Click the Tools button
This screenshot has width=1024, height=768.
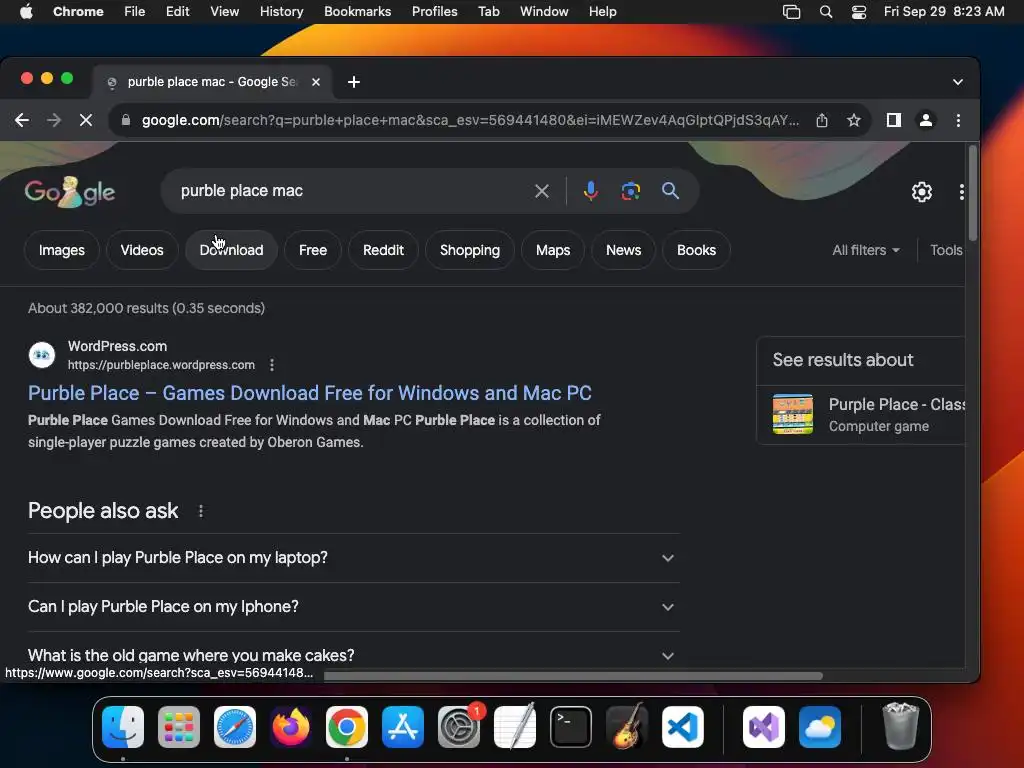(946, 250)
